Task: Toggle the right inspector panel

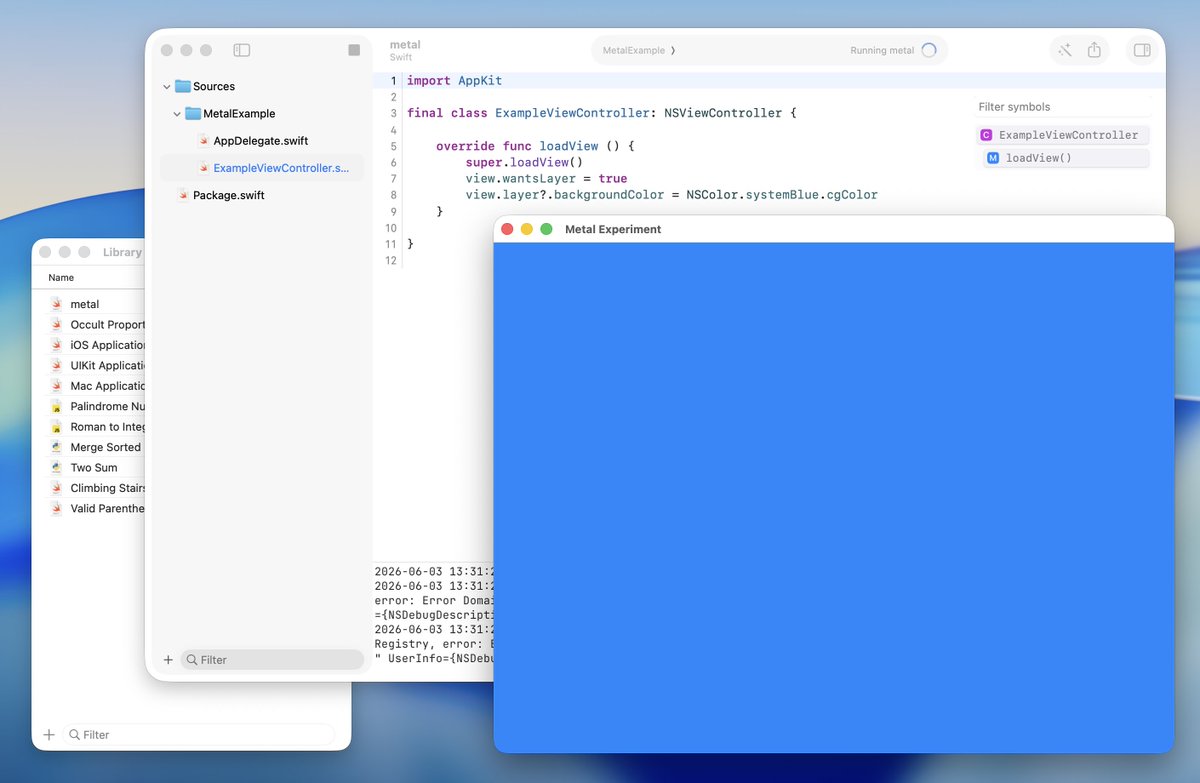Action: [x=1141, y=50]
